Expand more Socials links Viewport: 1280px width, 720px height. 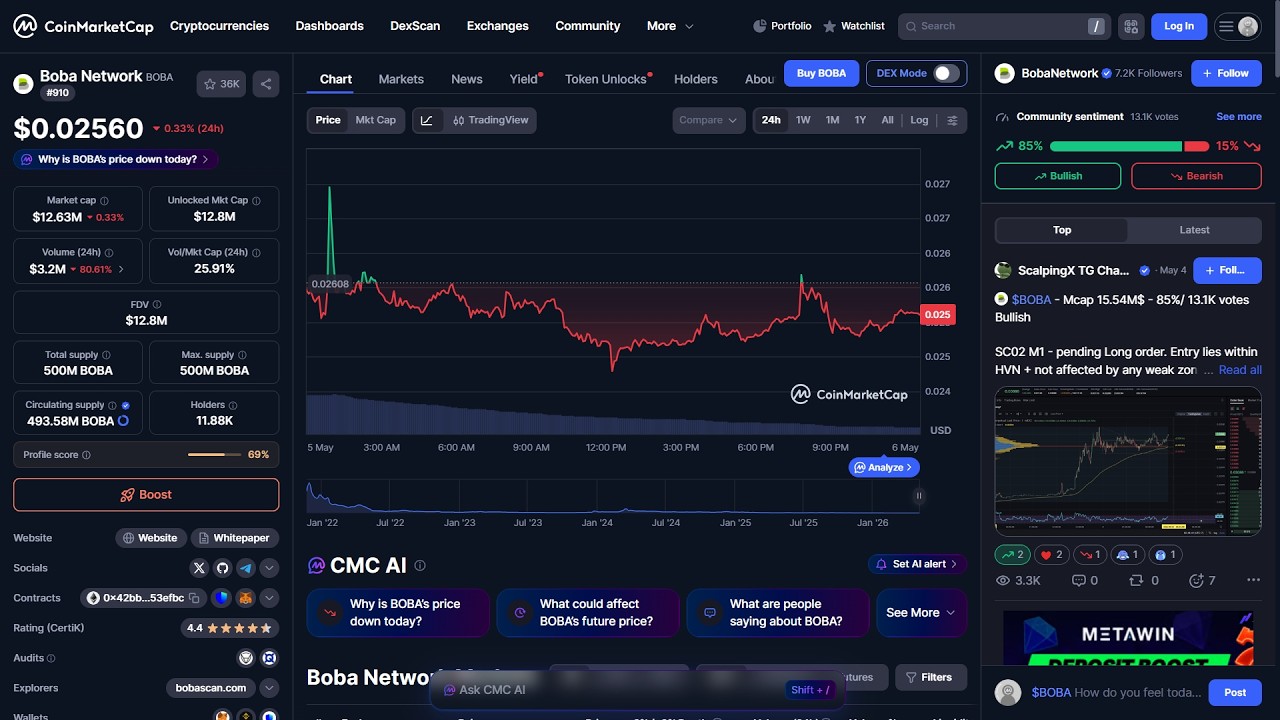click(x=269, y=568)
